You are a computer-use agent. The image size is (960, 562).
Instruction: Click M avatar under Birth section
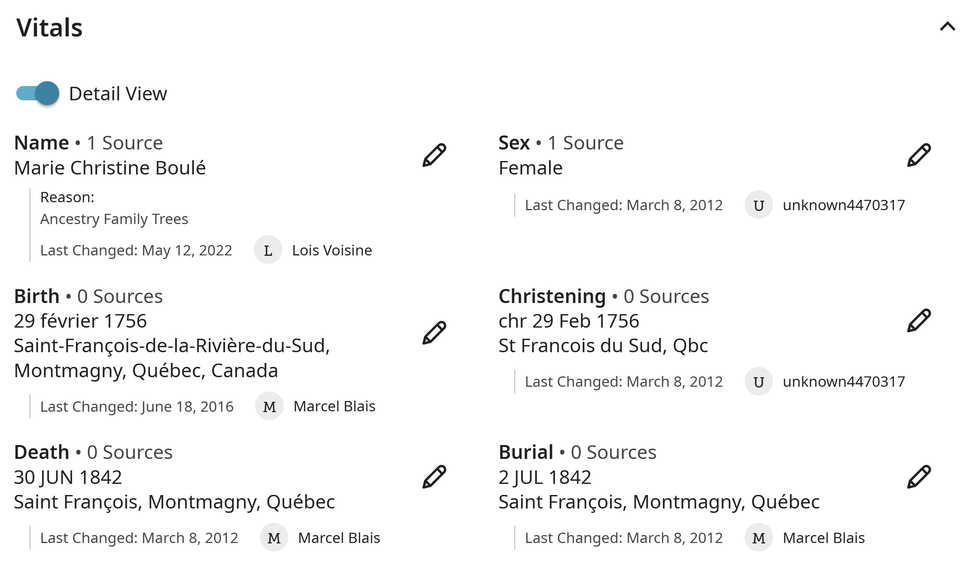269,407
